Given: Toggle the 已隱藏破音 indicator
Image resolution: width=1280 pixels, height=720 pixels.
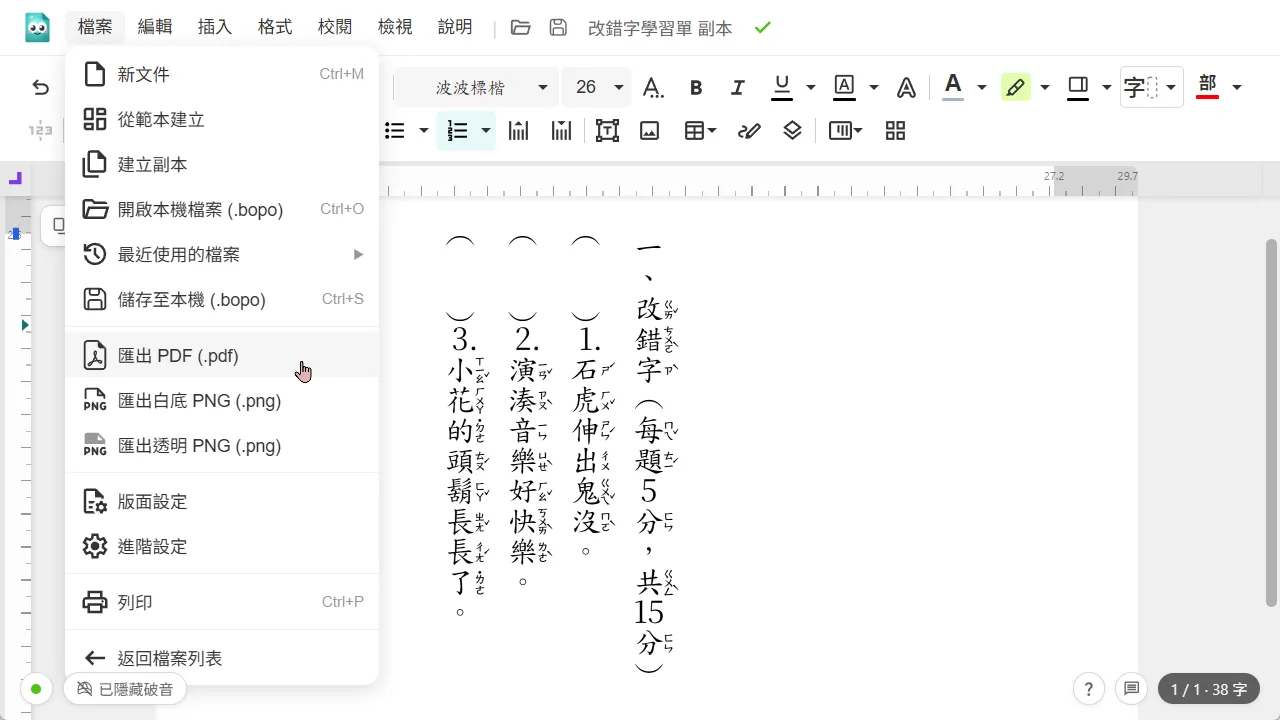Looking at the screenshot, I should tap(125, 689).
